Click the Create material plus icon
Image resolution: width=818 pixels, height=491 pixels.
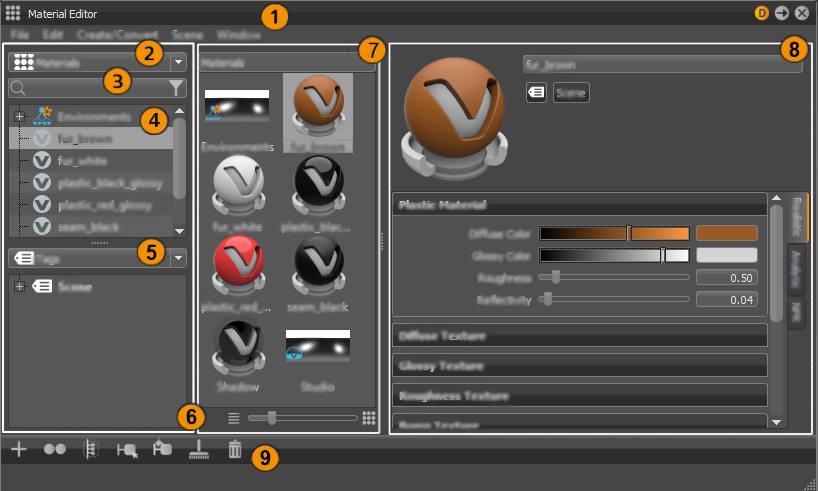click(19, 449)
